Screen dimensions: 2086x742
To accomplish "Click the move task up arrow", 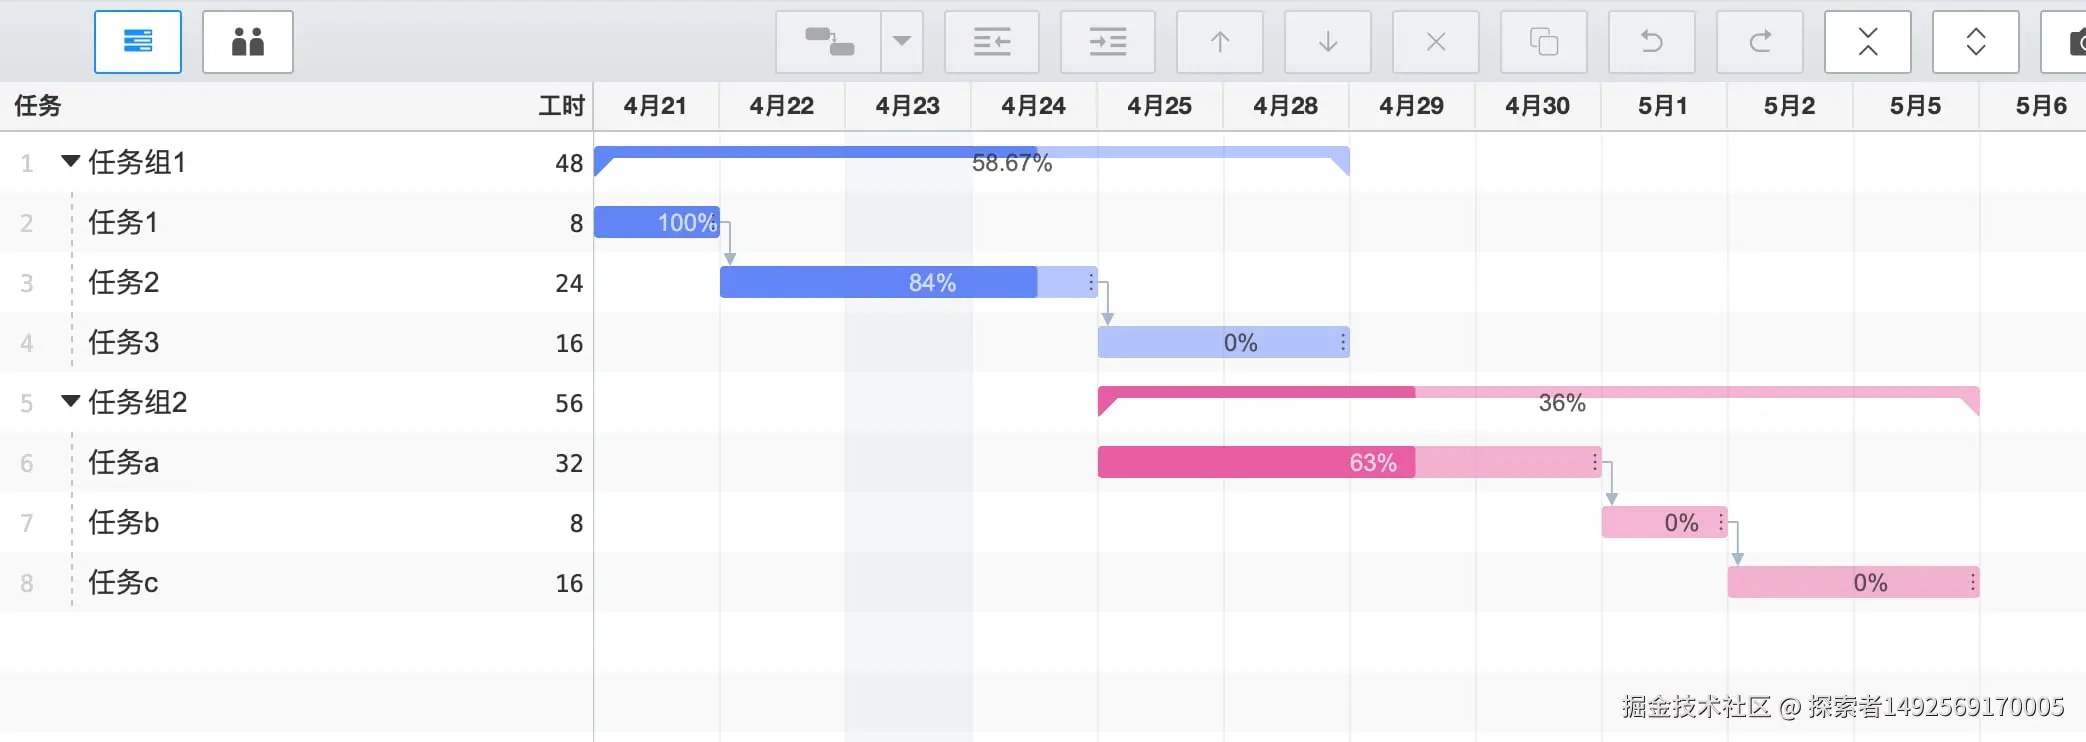I will (x=1219, y=42).
